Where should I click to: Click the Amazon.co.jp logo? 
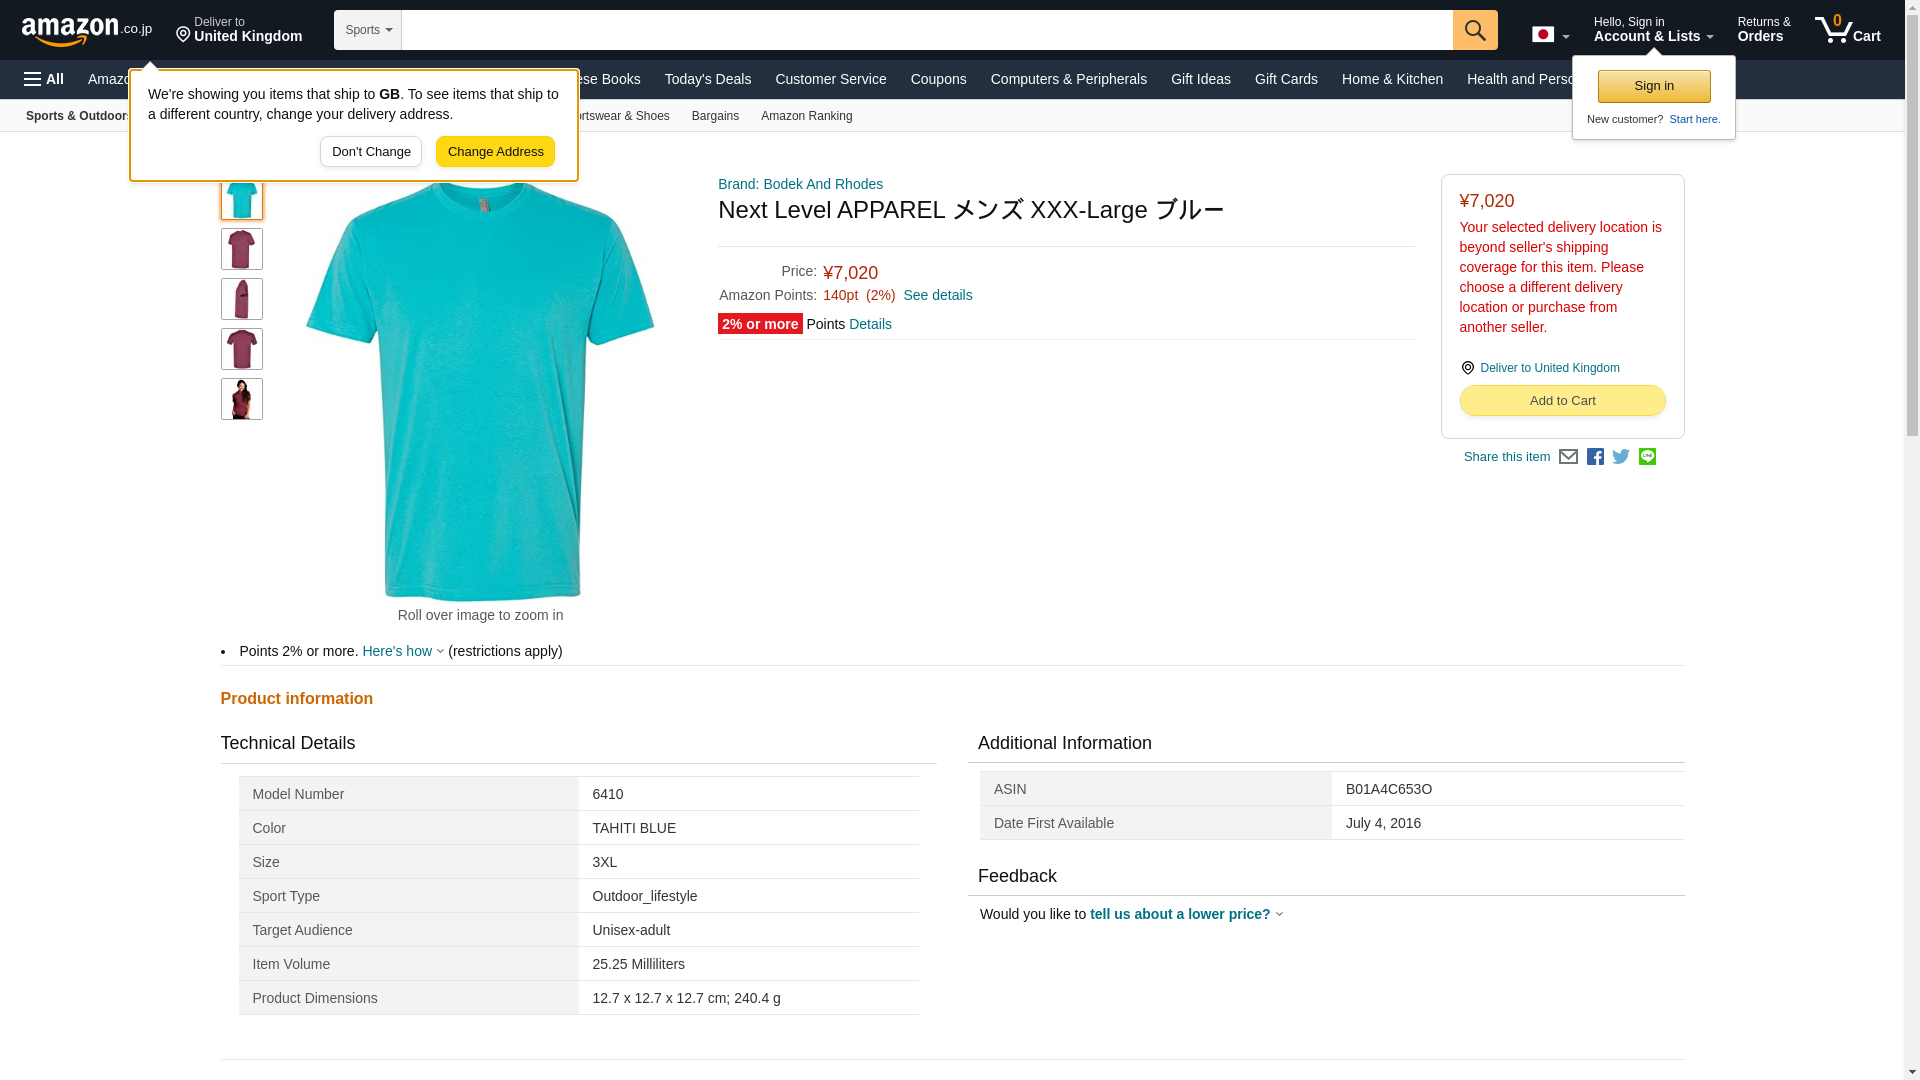[x=86, y=31]
